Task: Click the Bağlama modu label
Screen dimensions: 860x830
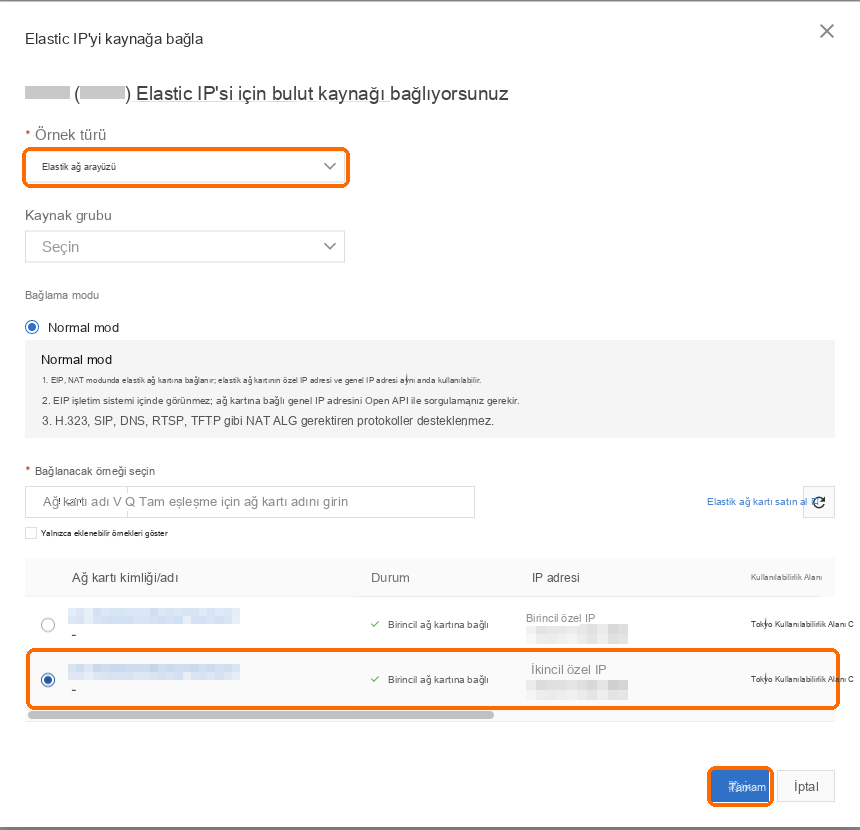Action: point(62,295)
